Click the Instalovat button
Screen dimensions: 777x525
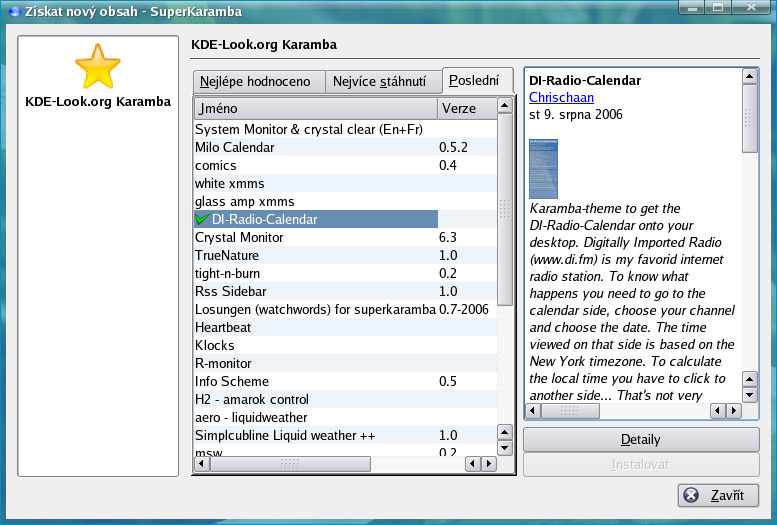pos(641,465)
